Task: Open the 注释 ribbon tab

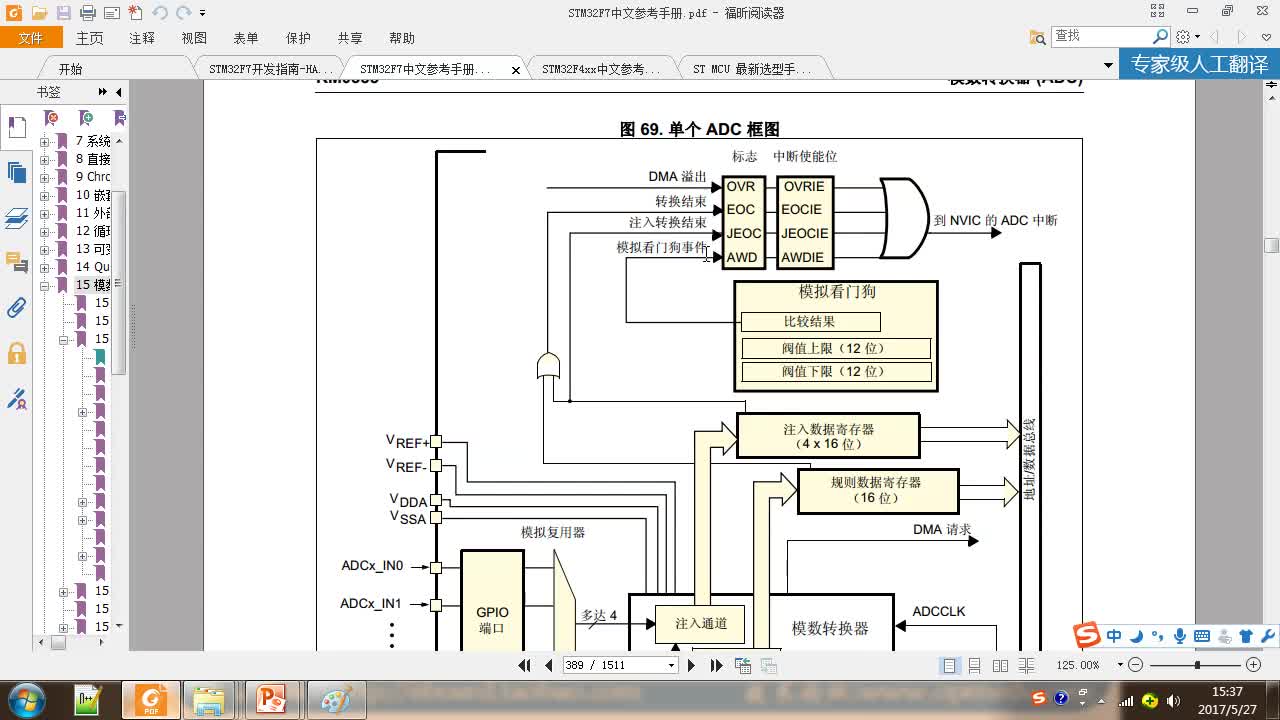Action: click(x=142, y=38)
